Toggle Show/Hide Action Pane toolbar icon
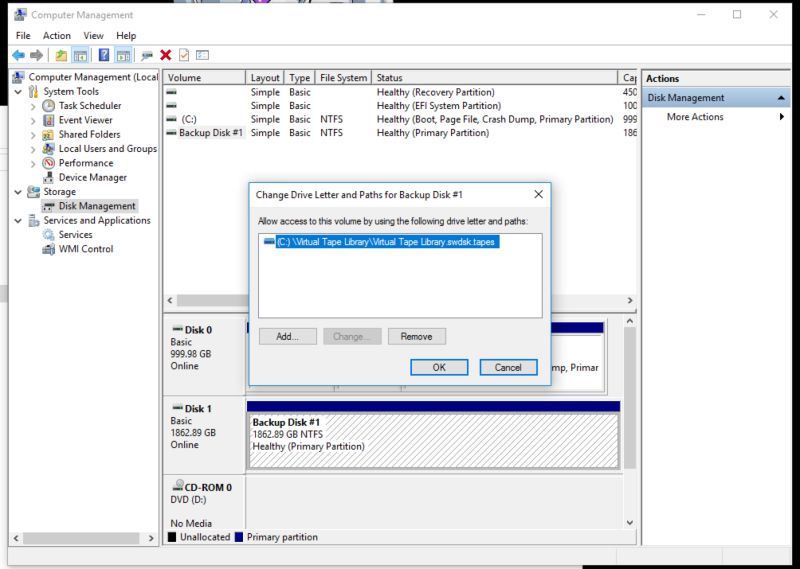 click(122, 55)
